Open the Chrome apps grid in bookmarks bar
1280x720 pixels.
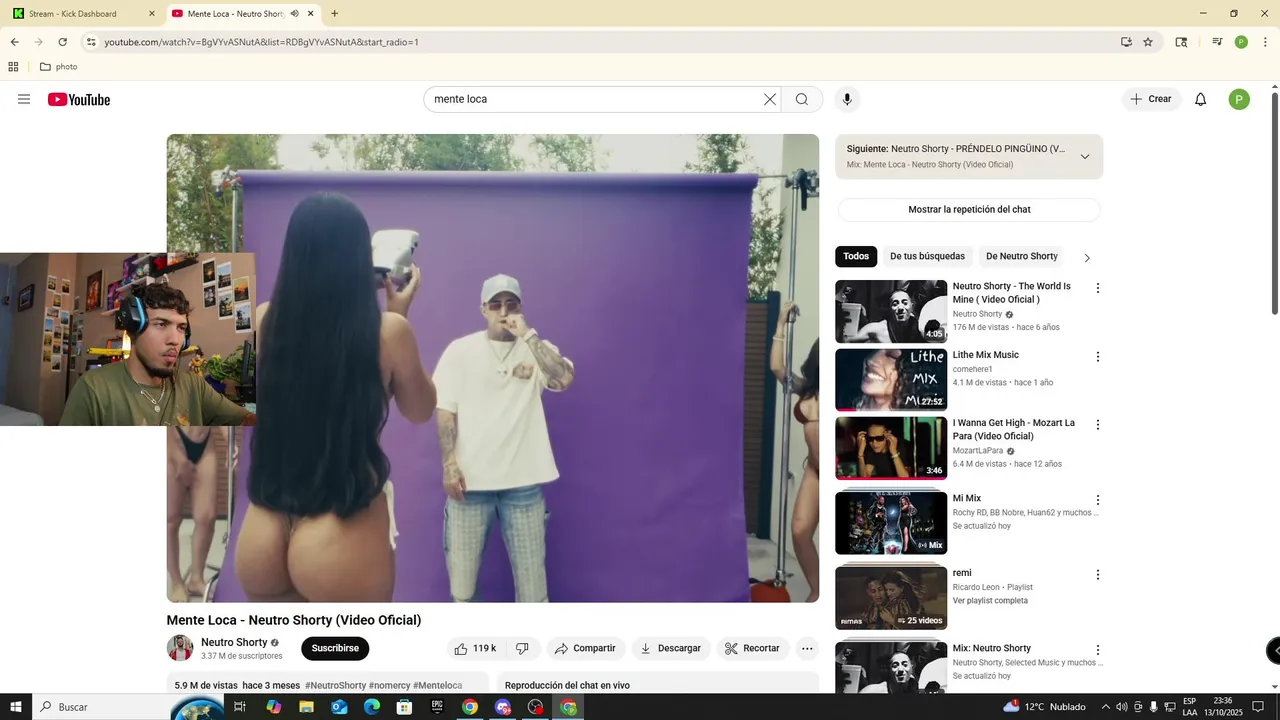[x=13, y=67]
